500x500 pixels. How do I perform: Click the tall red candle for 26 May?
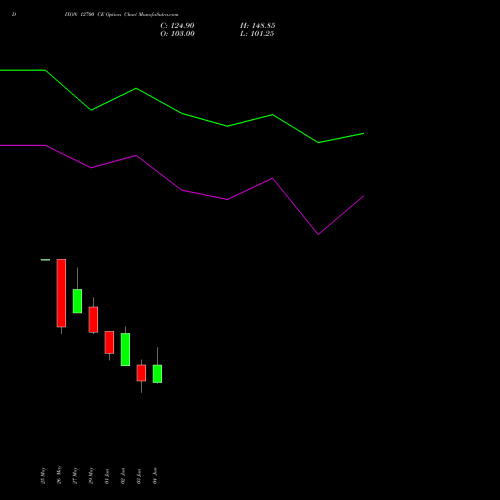coord(61,293)
